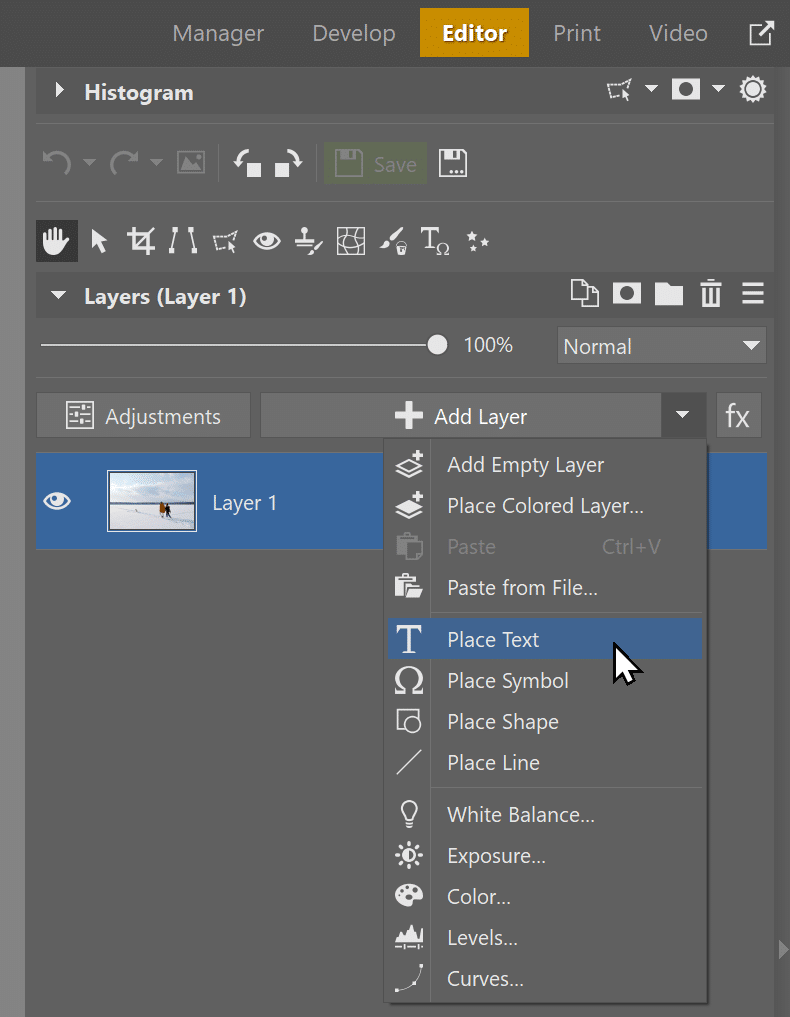Select the Crop tool icon

tap(141, 241)
